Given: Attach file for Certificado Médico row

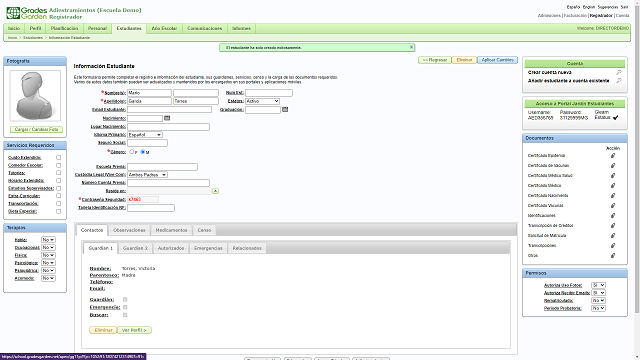Looking at the screenshot, I should click(613, 186).
